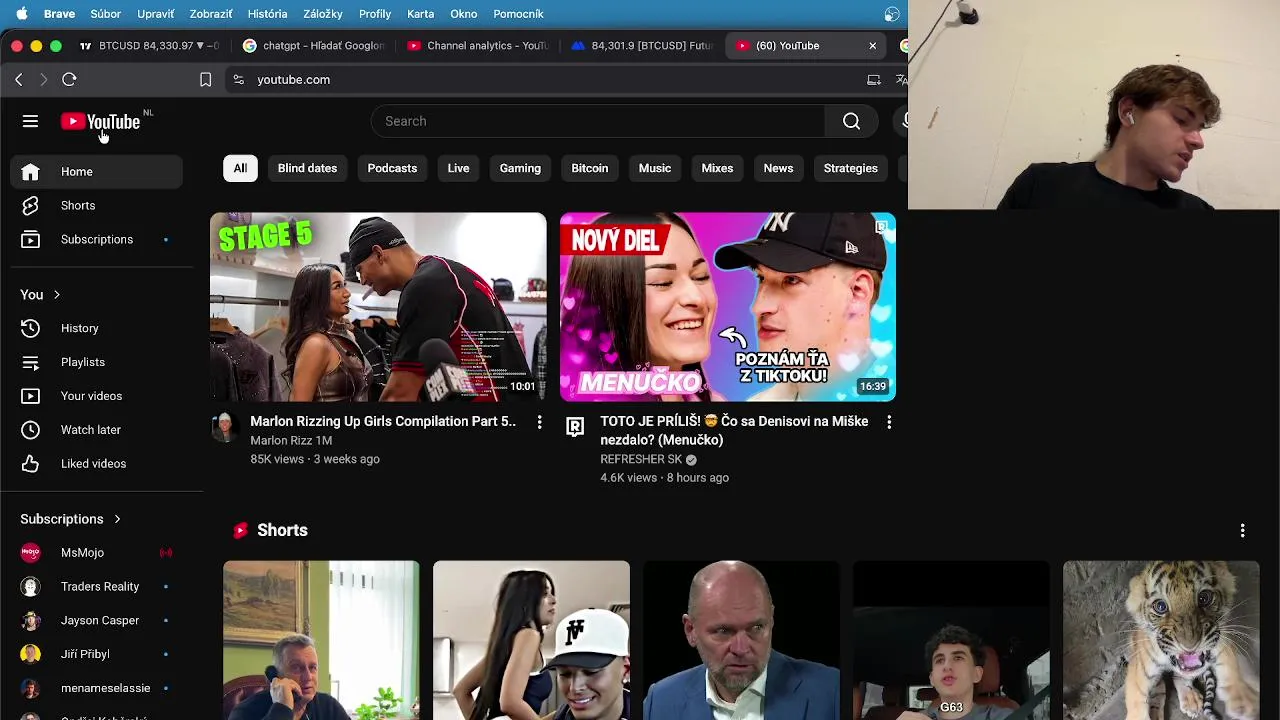Open the bald man in suit Short
Screen dimensions: 1280x720
coord(741,640)
